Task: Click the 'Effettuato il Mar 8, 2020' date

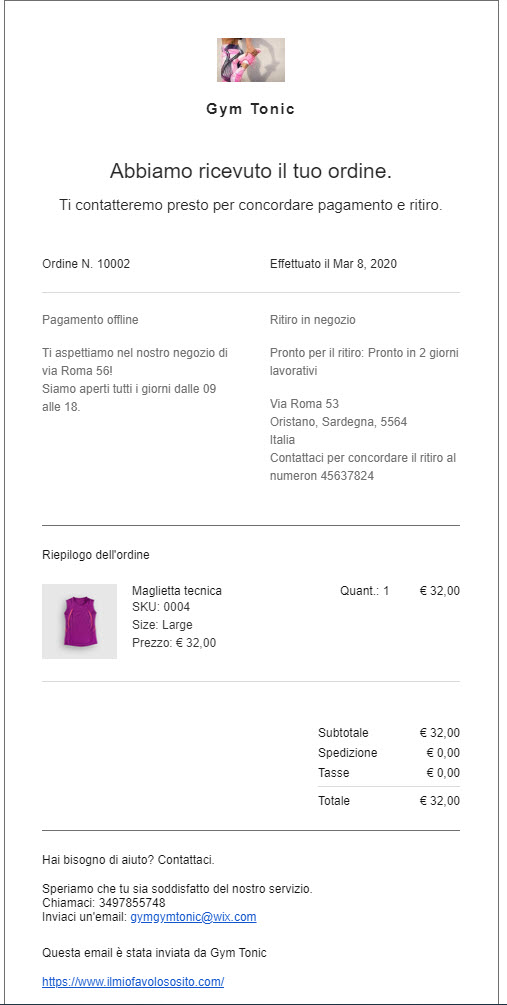Action: (333, 264)
